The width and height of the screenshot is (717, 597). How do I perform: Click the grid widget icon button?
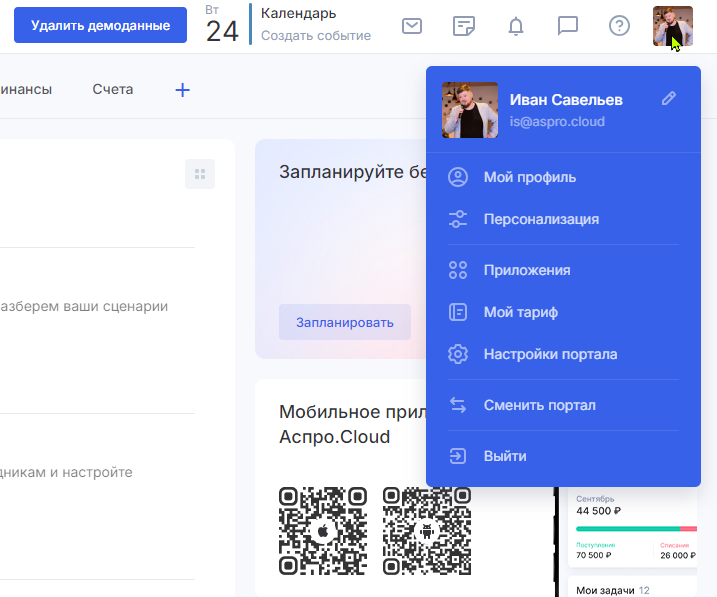click(x=200, y=174)
